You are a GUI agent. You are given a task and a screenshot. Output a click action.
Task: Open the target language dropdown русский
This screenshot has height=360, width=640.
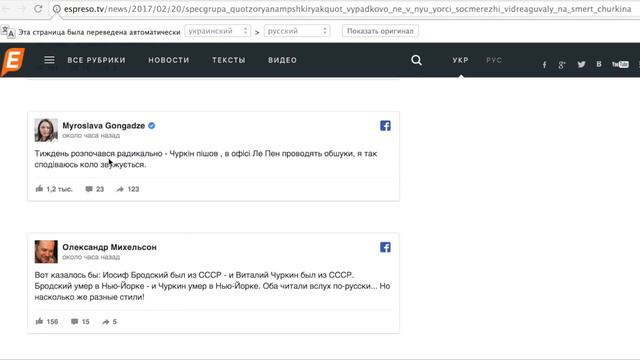click(x=297, y=31)
